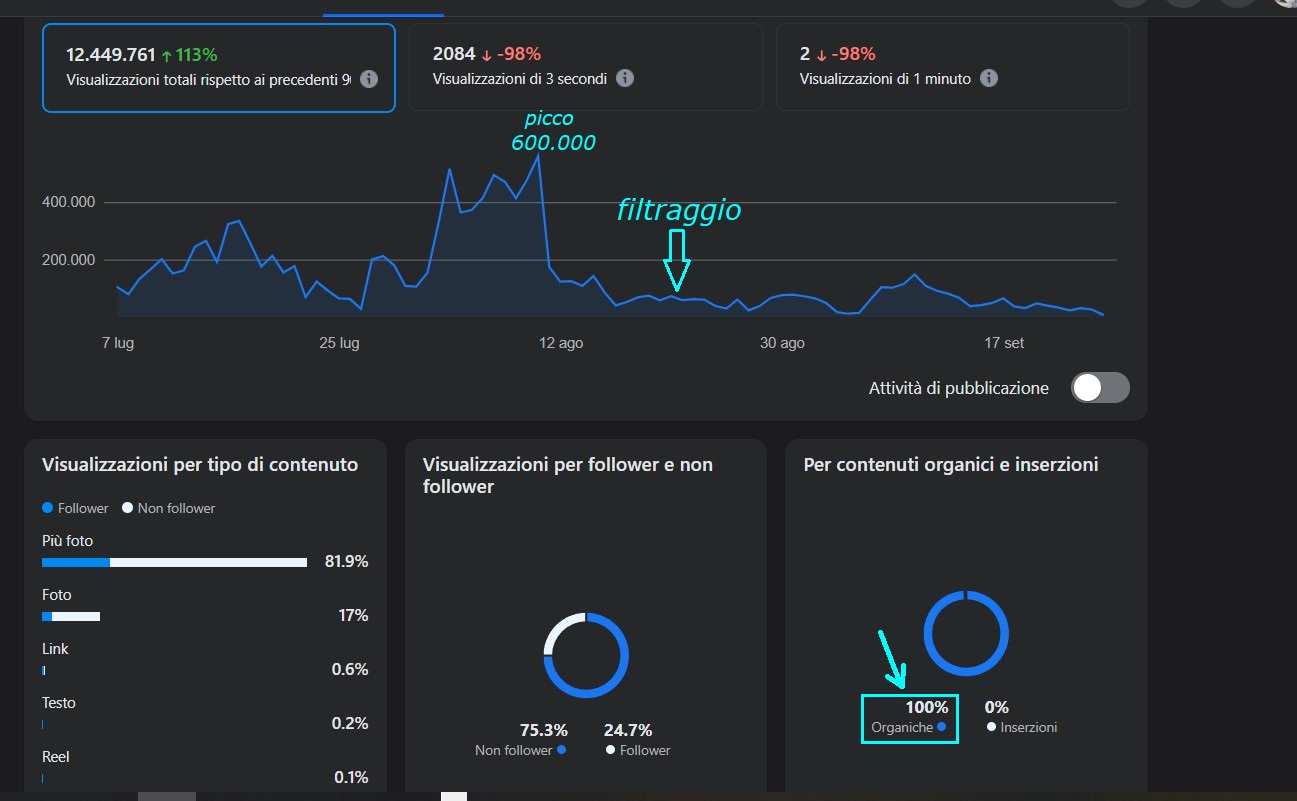Click the Più foto bar
Viewport: 1297px width, 801px height.
click(x=174, y=562)
